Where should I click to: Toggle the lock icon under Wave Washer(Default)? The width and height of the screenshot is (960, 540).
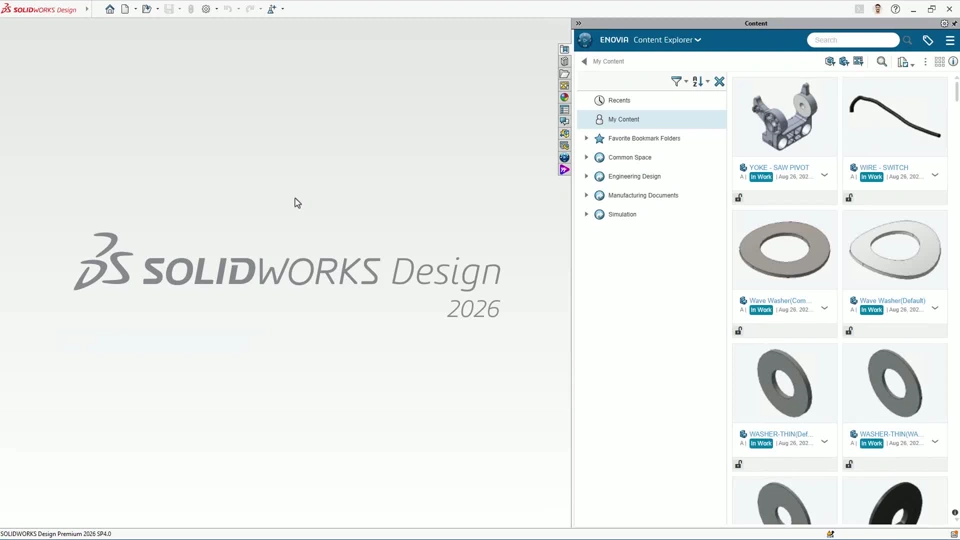(849, 331)
